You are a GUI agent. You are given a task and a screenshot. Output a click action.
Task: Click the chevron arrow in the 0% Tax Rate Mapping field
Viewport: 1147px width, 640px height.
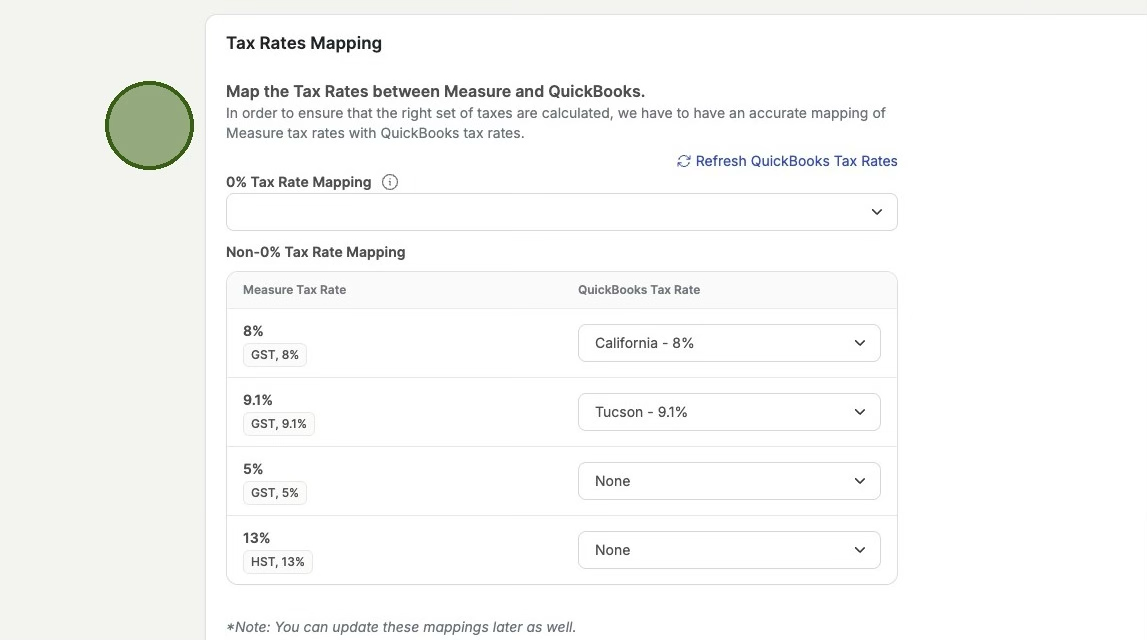876,212
